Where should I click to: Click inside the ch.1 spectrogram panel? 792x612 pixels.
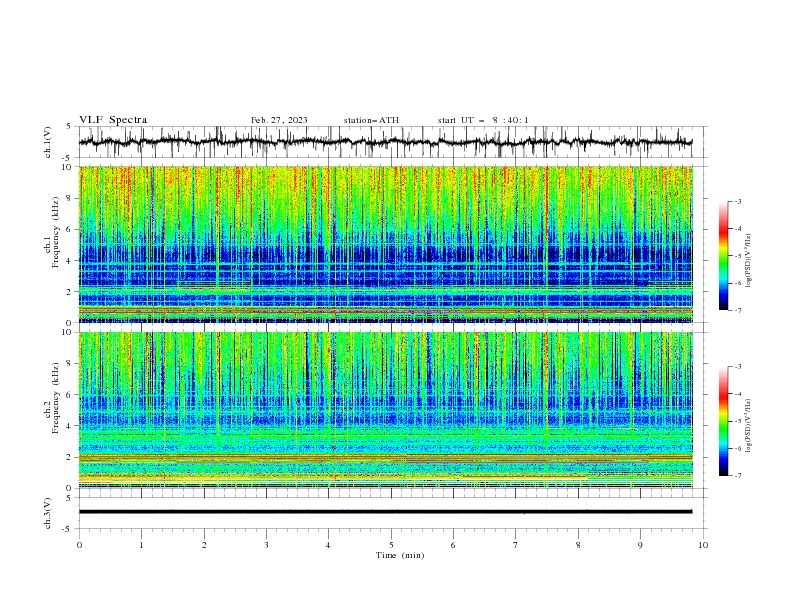click(x=385, y=244)
